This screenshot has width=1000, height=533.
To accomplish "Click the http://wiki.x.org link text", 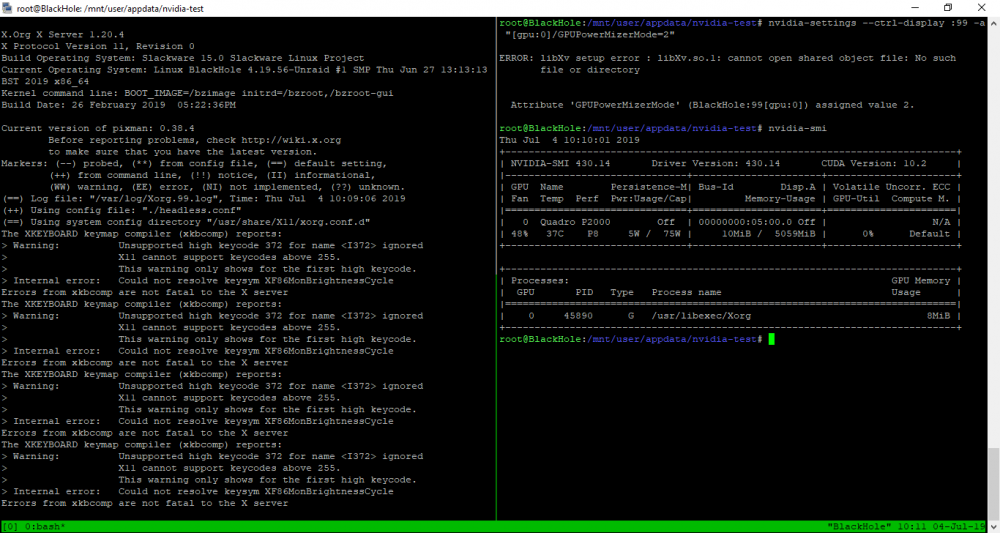I will tap(289, 140).
